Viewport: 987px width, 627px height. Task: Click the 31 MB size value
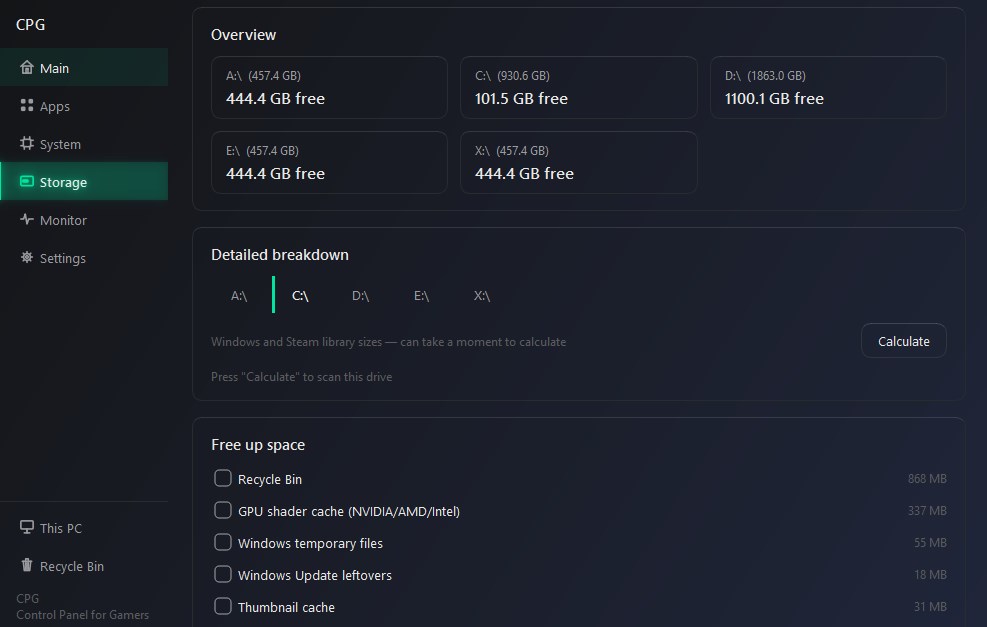coord(930,607)
